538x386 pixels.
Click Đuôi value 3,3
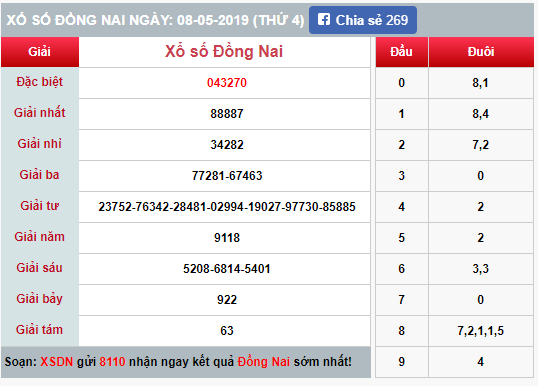click(481, 269)
